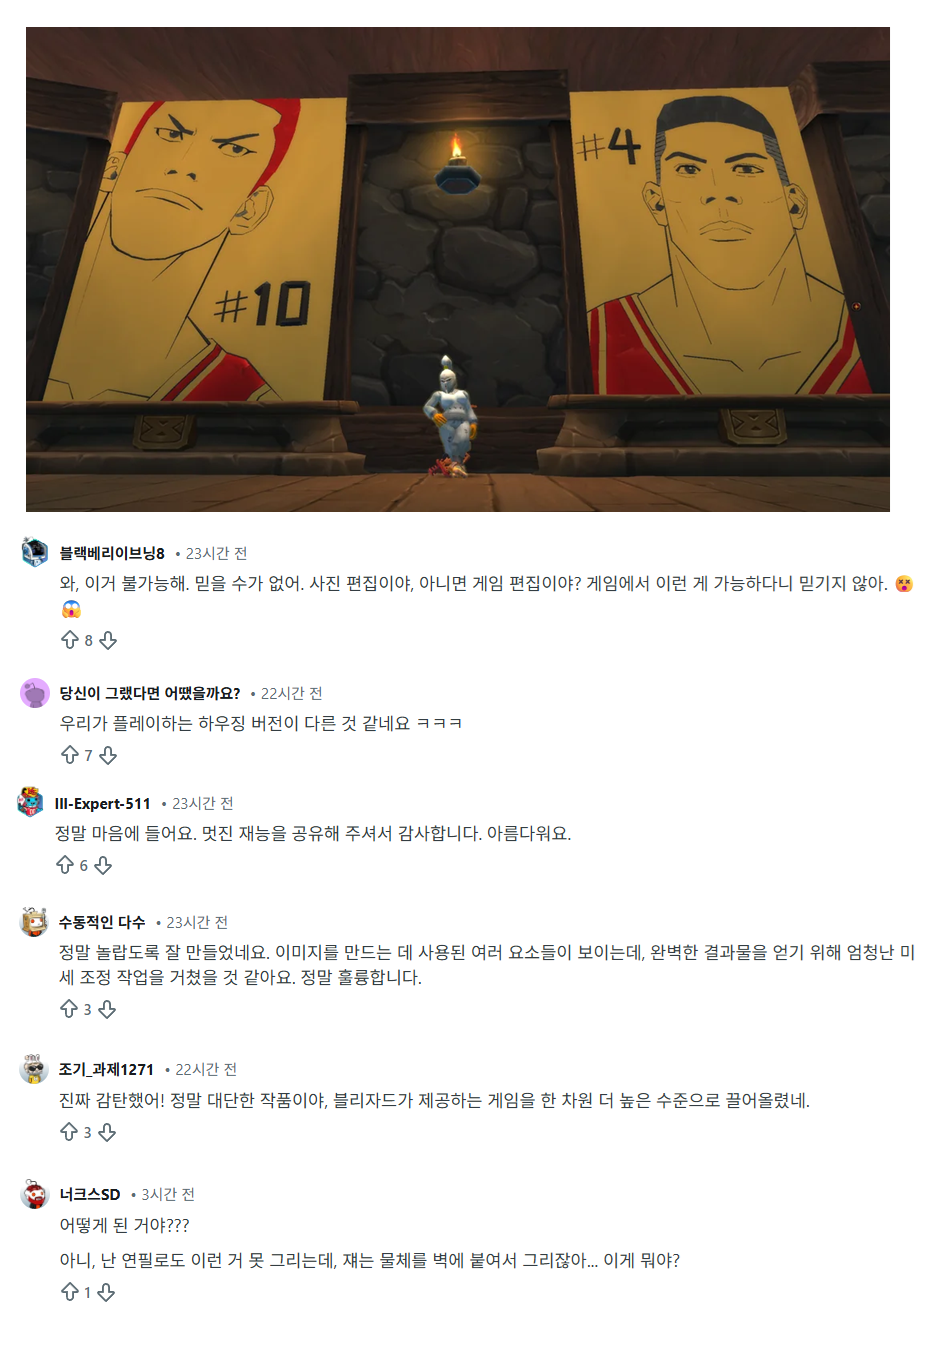
Task: Downvote the 너크스SD comment
Action: point(106,1292)
